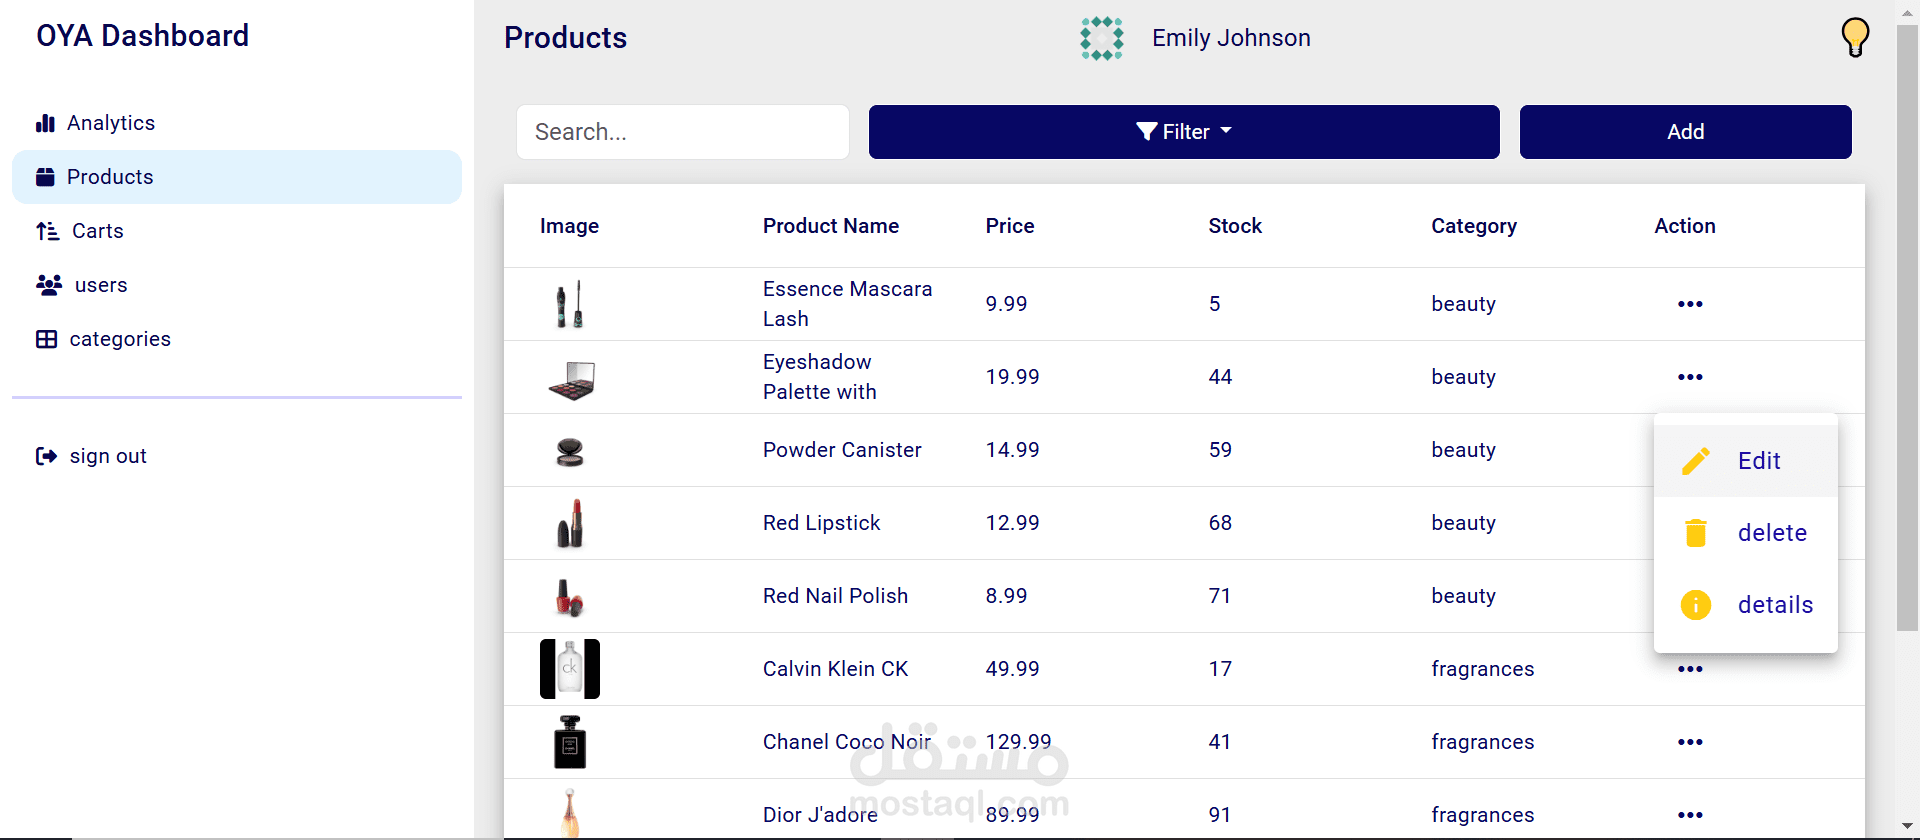Click the sign out link
1920x840 pixels.
point(108,456)
